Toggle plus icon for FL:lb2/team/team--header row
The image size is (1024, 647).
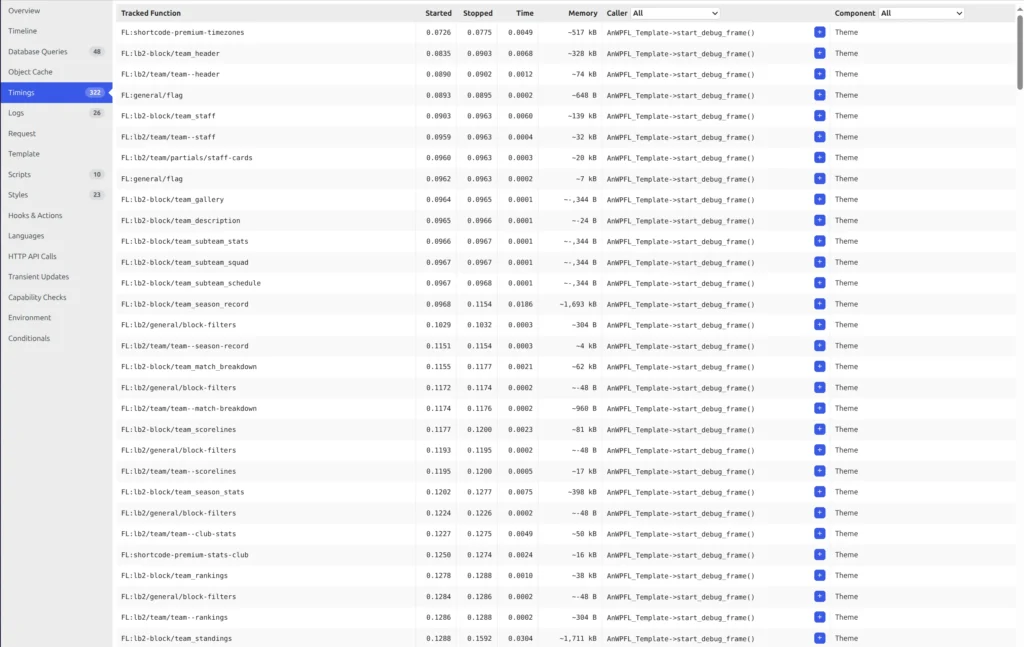coord(819,74)
